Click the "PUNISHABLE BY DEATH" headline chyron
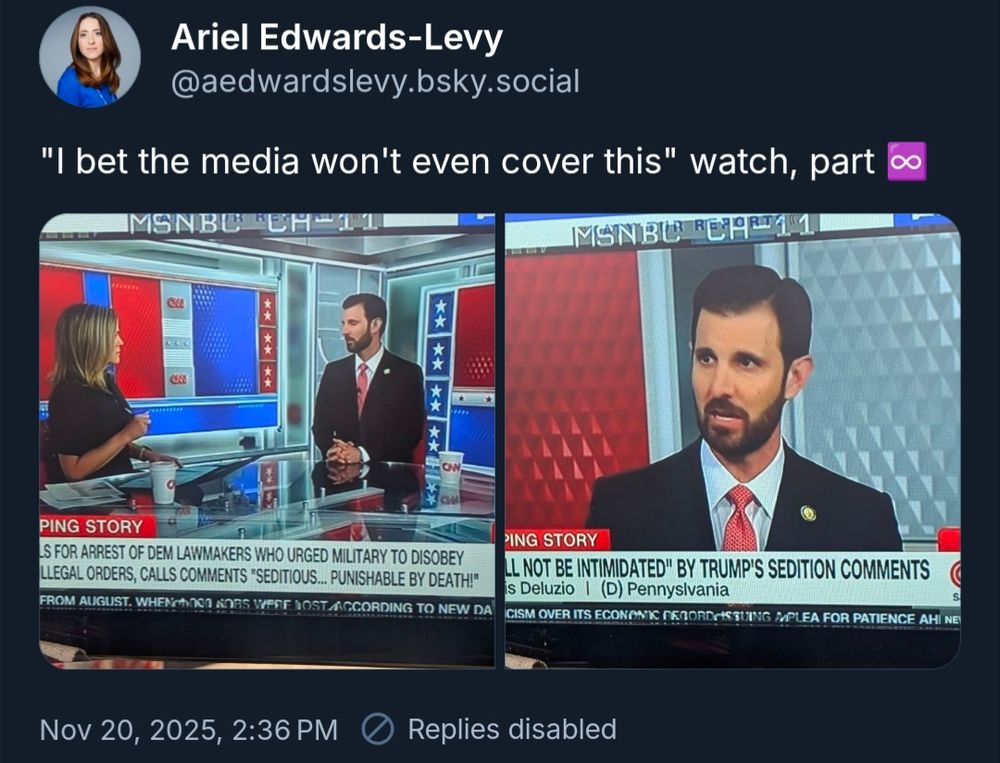 (261, 567)
